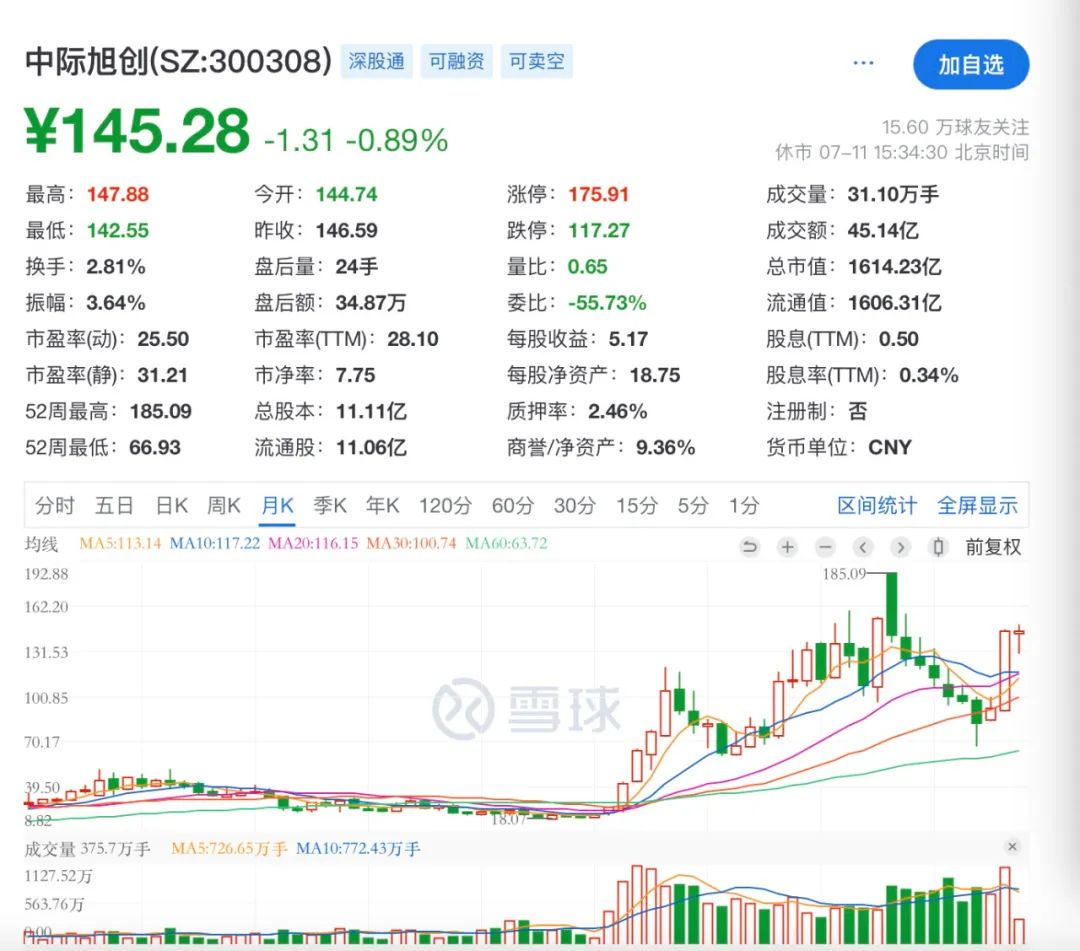The image size is (1080, 951).
Task: Click the MA10:117.22 indicator label
Action: click(215, 543)
